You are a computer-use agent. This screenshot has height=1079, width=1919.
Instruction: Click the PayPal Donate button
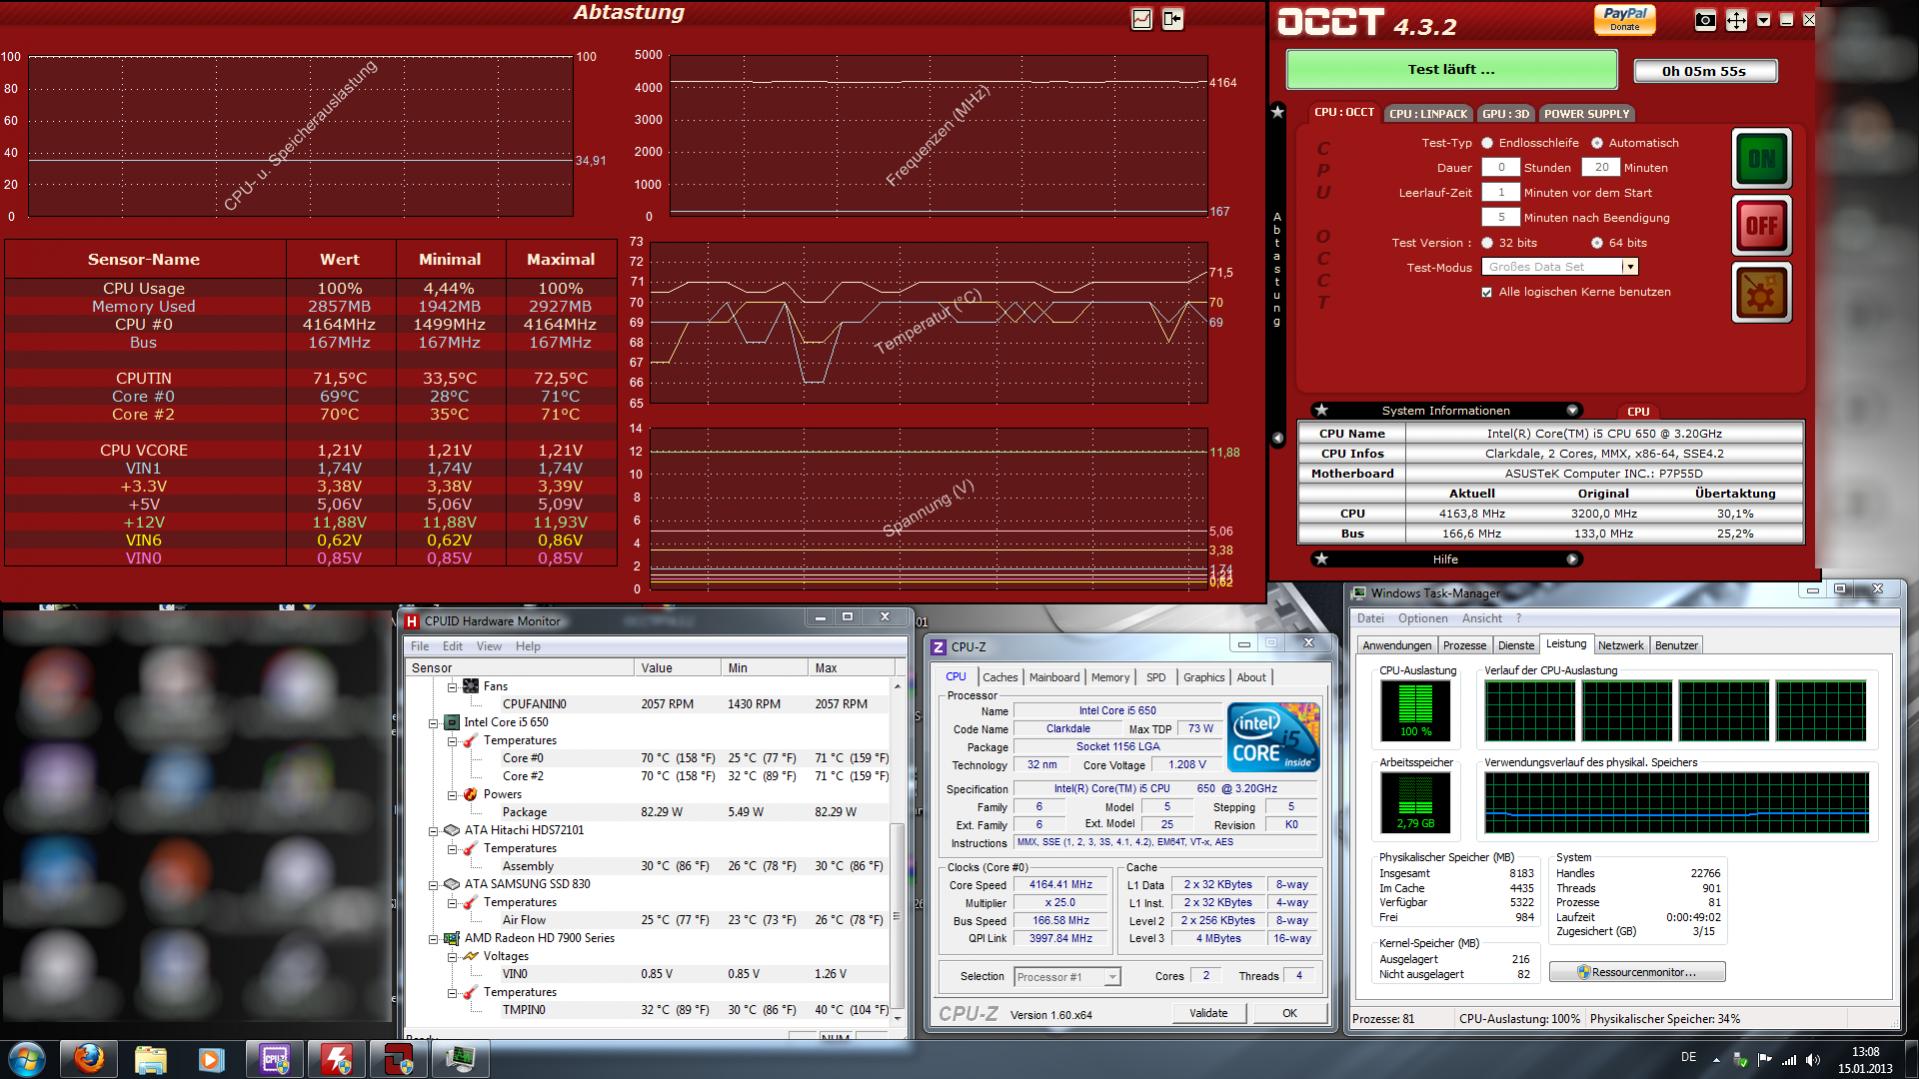(1624, 19)
